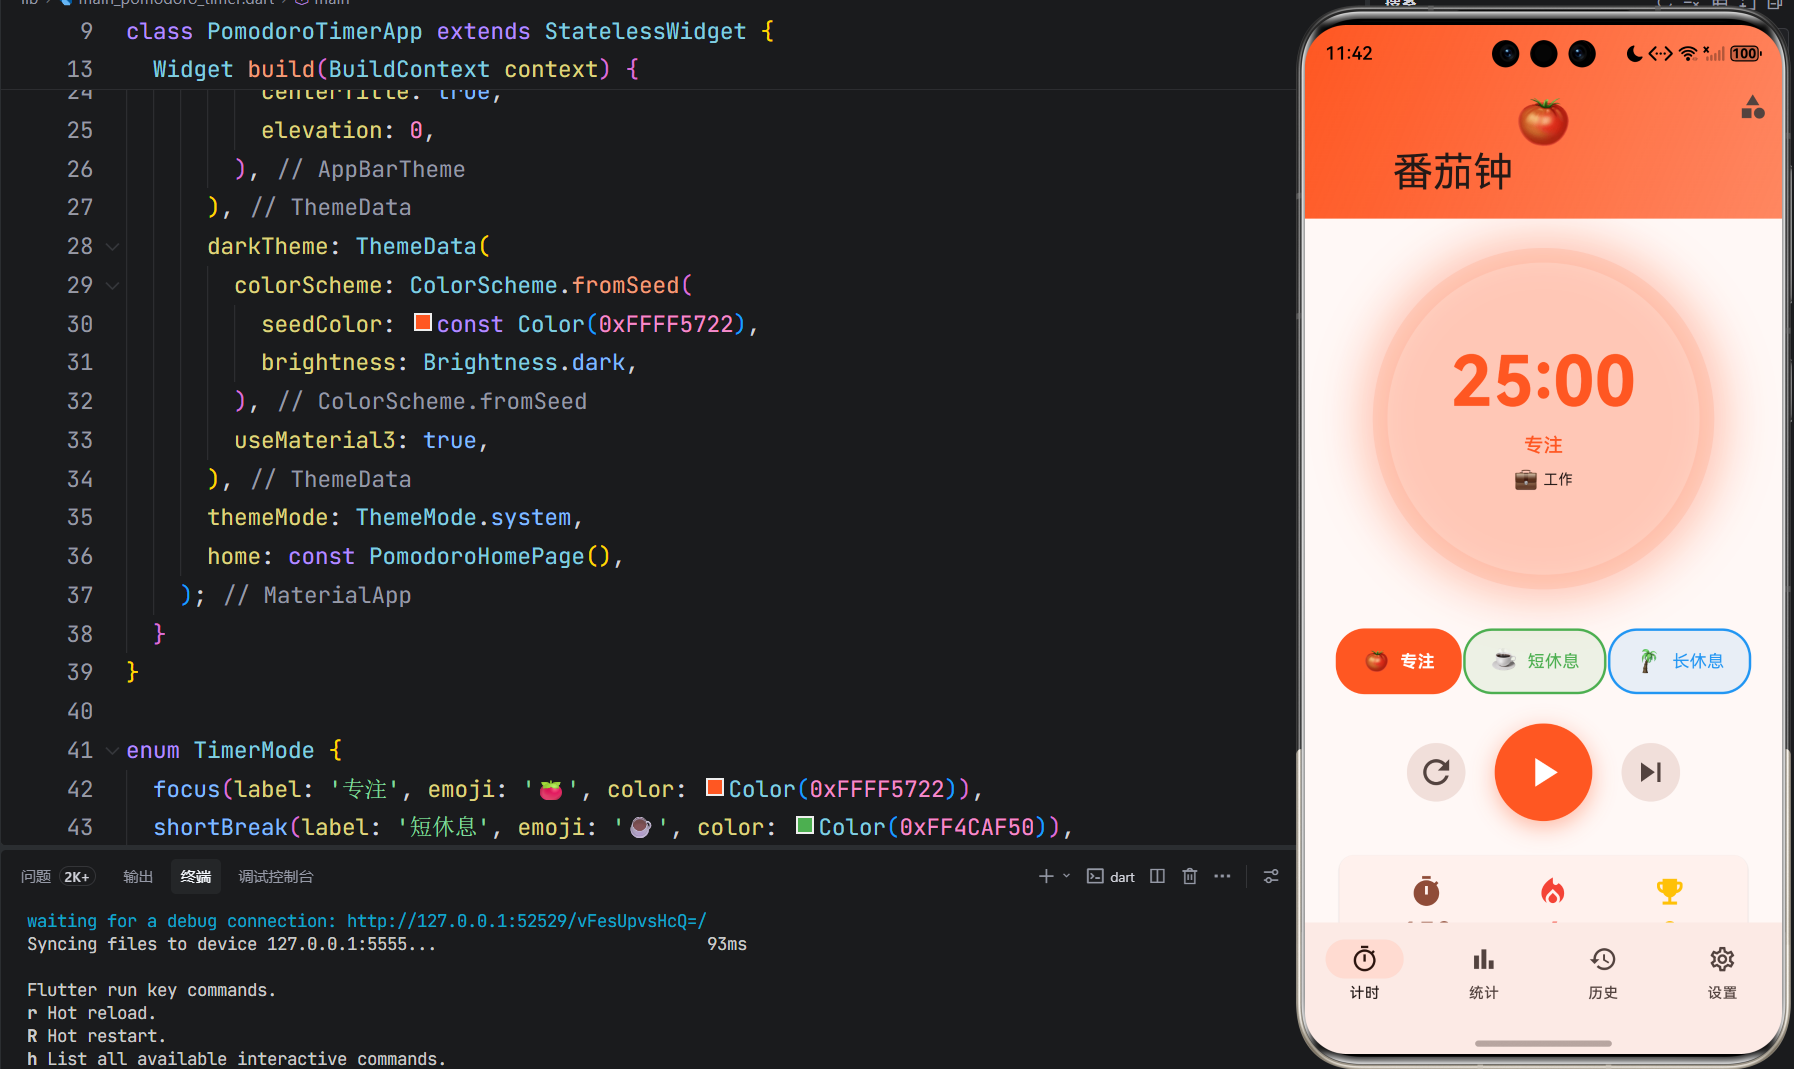
Task: Open the new terminal profile dropdown arrow
Action: (x=1066, y=876)
